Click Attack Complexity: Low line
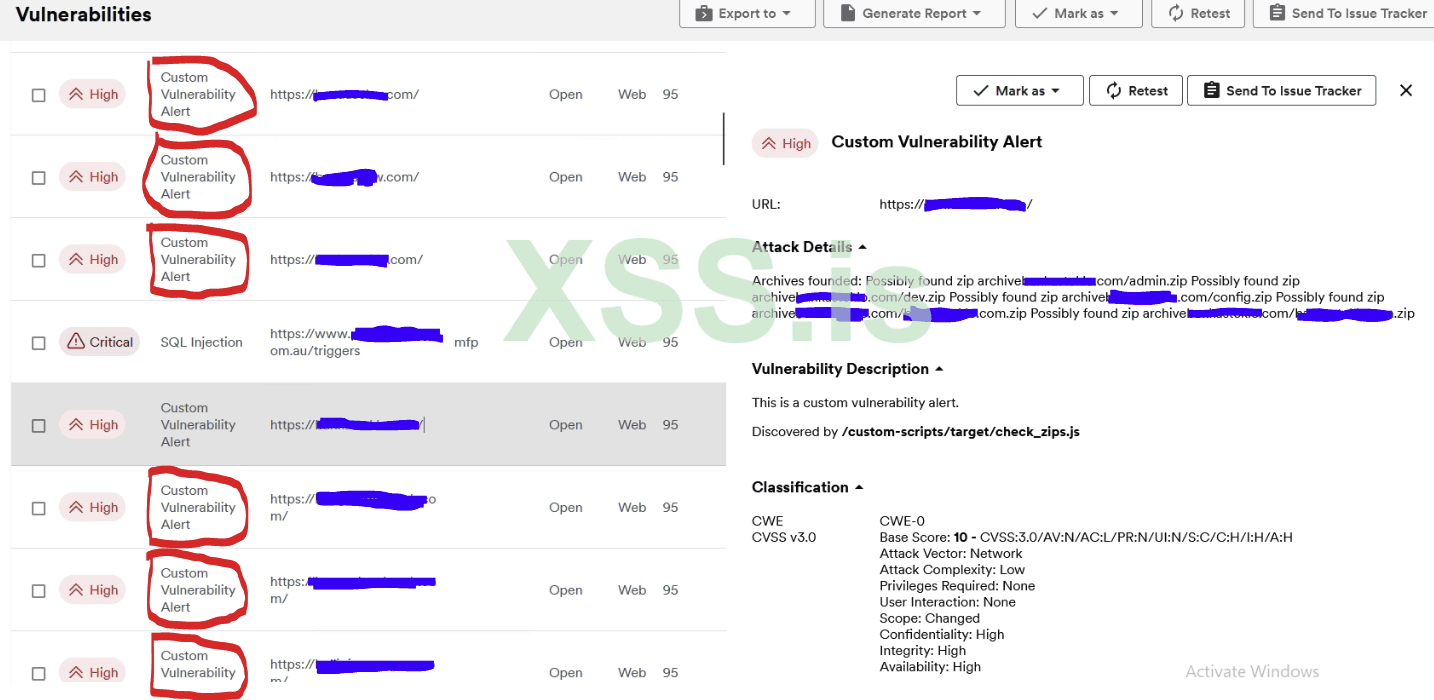Screen dimensions: 1434x700 pyautogui.click(x=952, y=570)
